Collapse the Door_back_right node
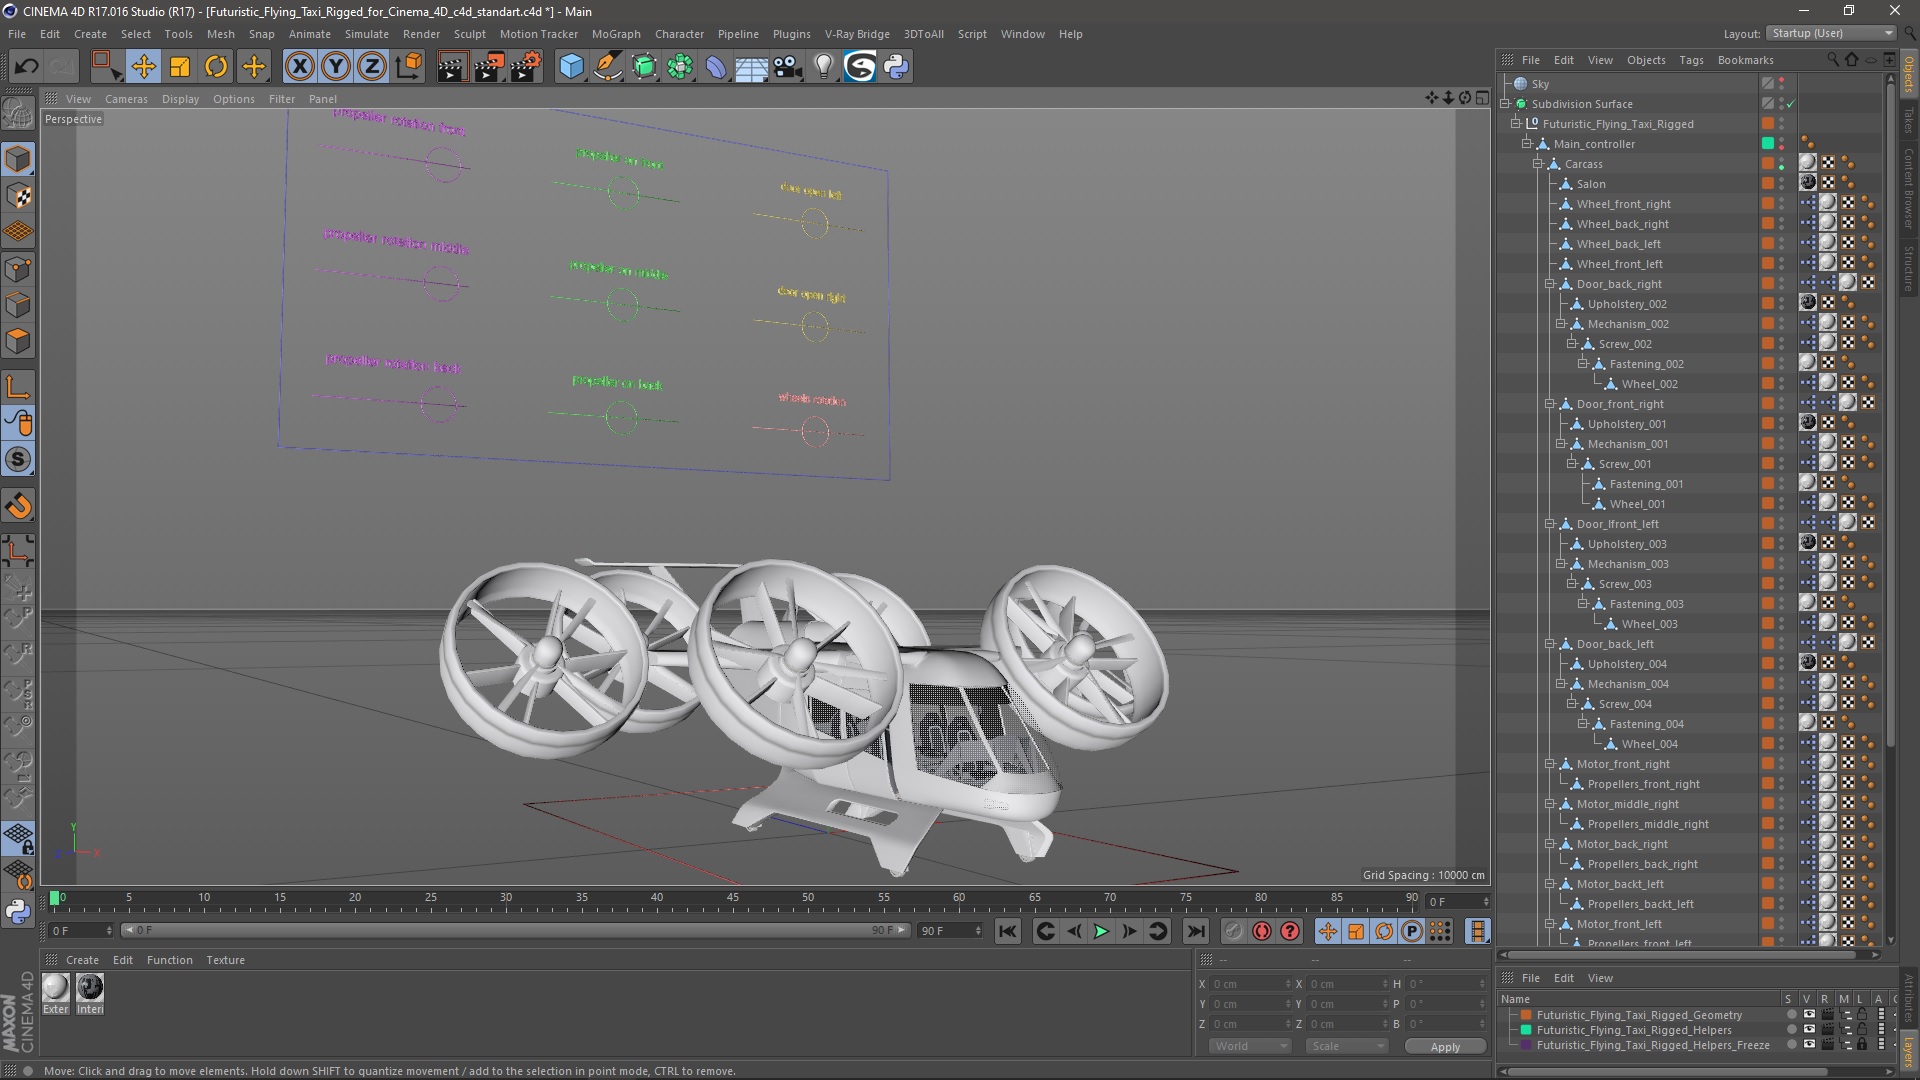1920x1080 pixels. tap(1549, 284)
